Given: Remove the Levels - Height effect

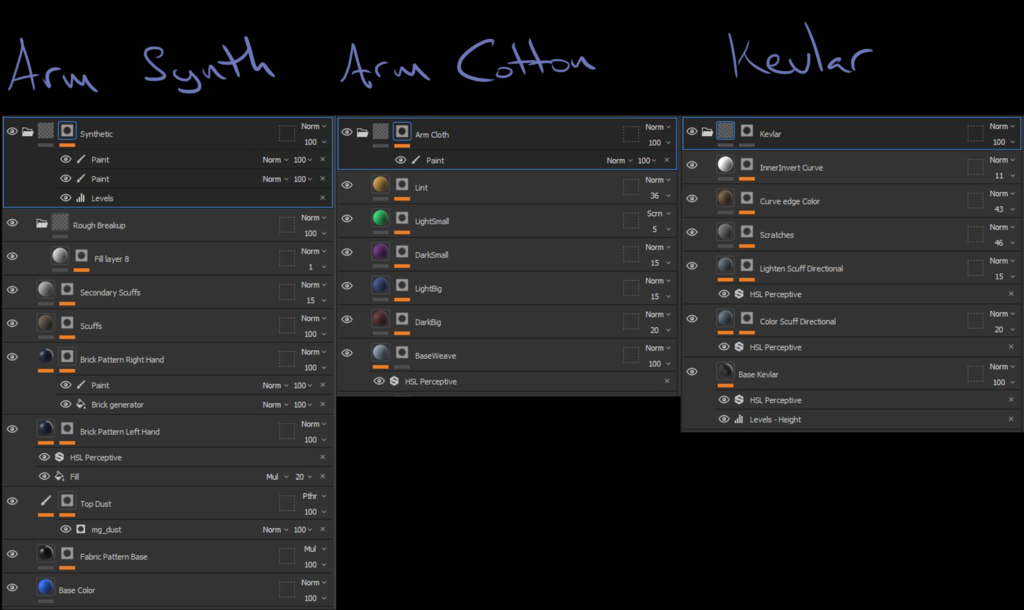Looking at the screenshot, I should pyautogui.click(x=1011, y=419).
